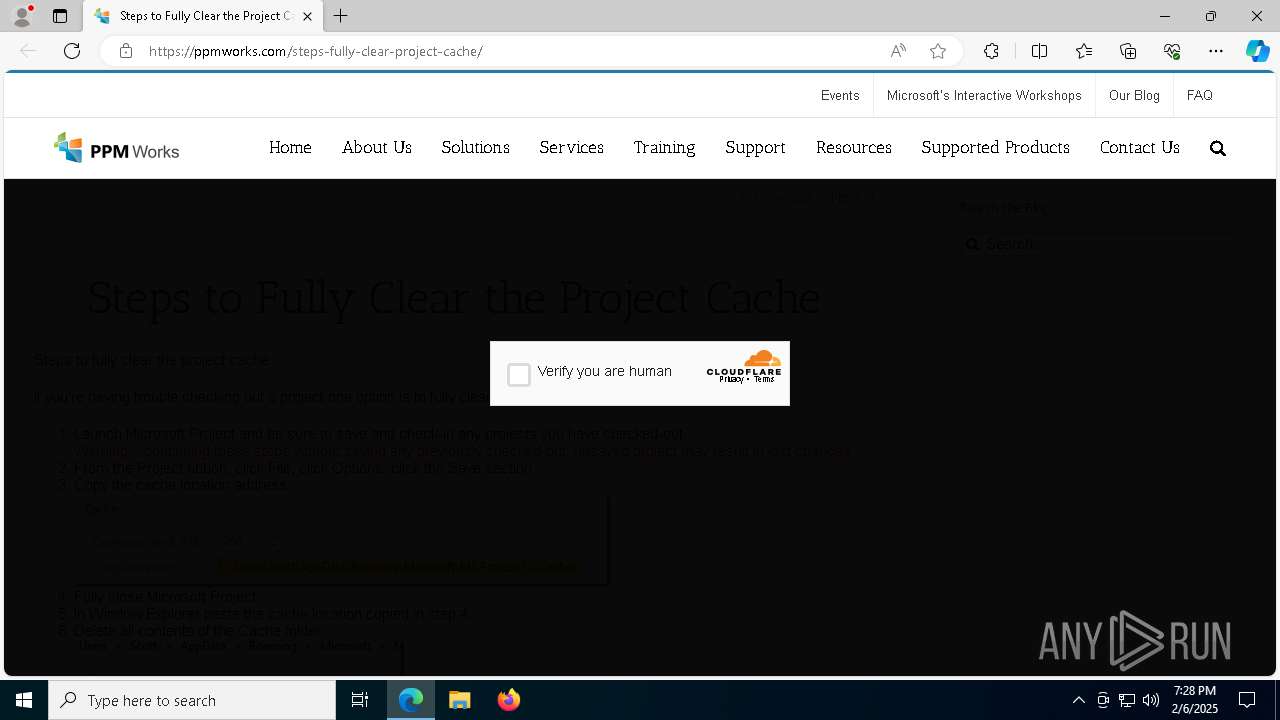Viewport: 1280px width, 720px height.
Task: Open Cloudflare Privacy link
Action: pyautogui.click(x=731, y=379)
